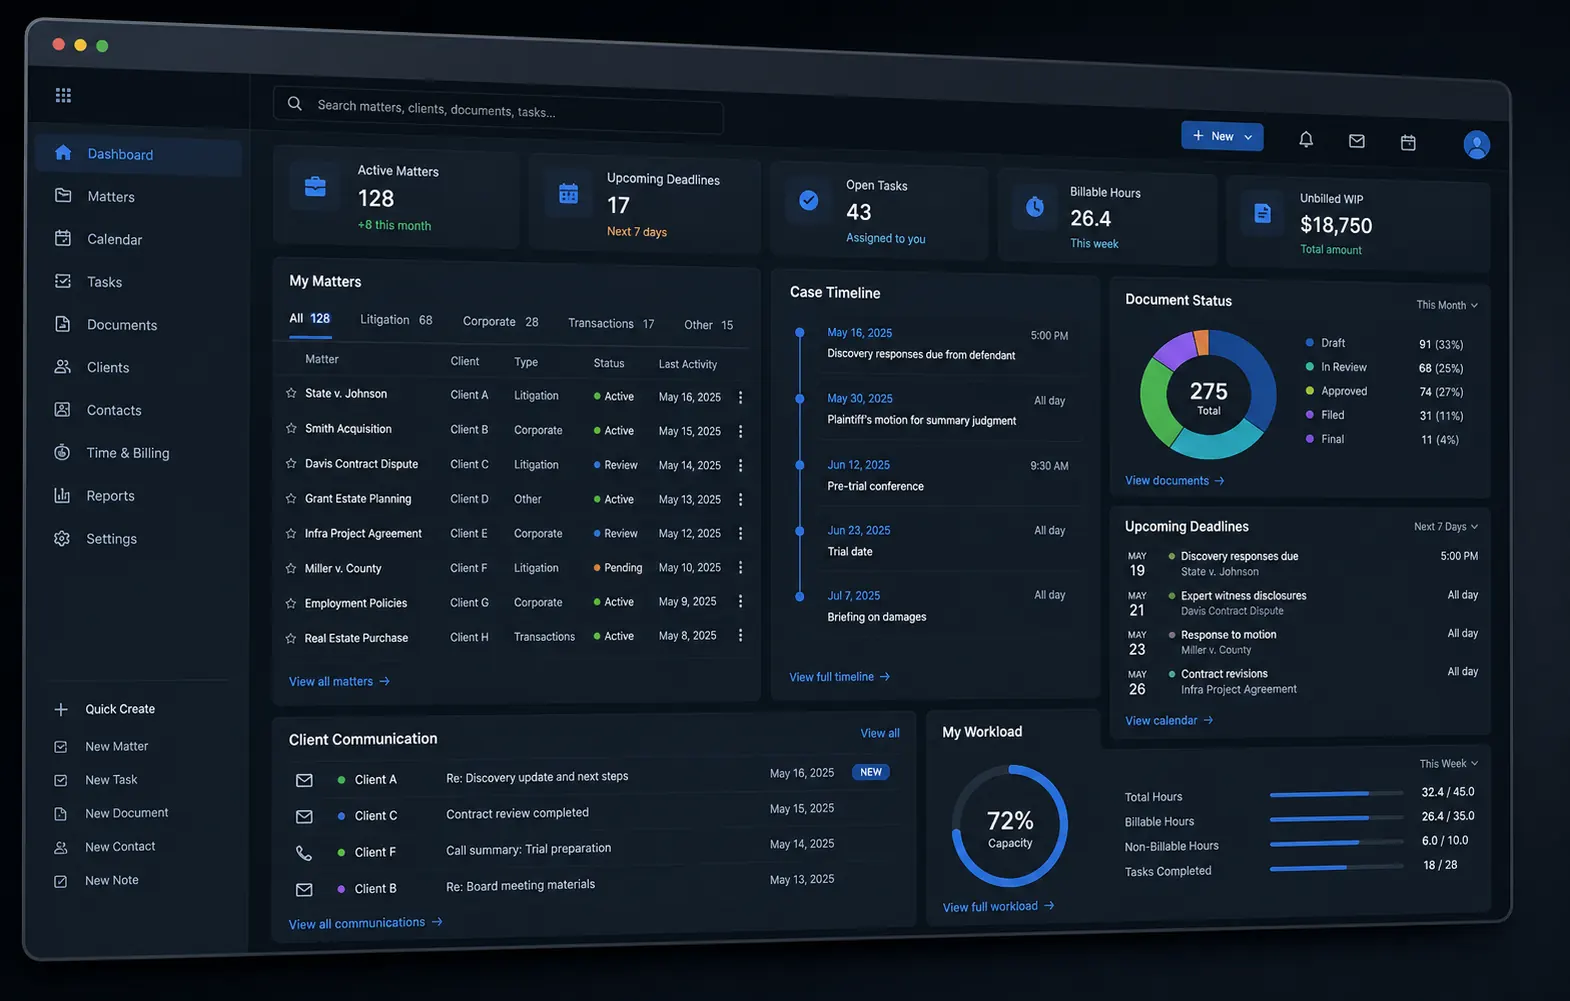Open row options for State v. Johnson

[x=740, y=397]
